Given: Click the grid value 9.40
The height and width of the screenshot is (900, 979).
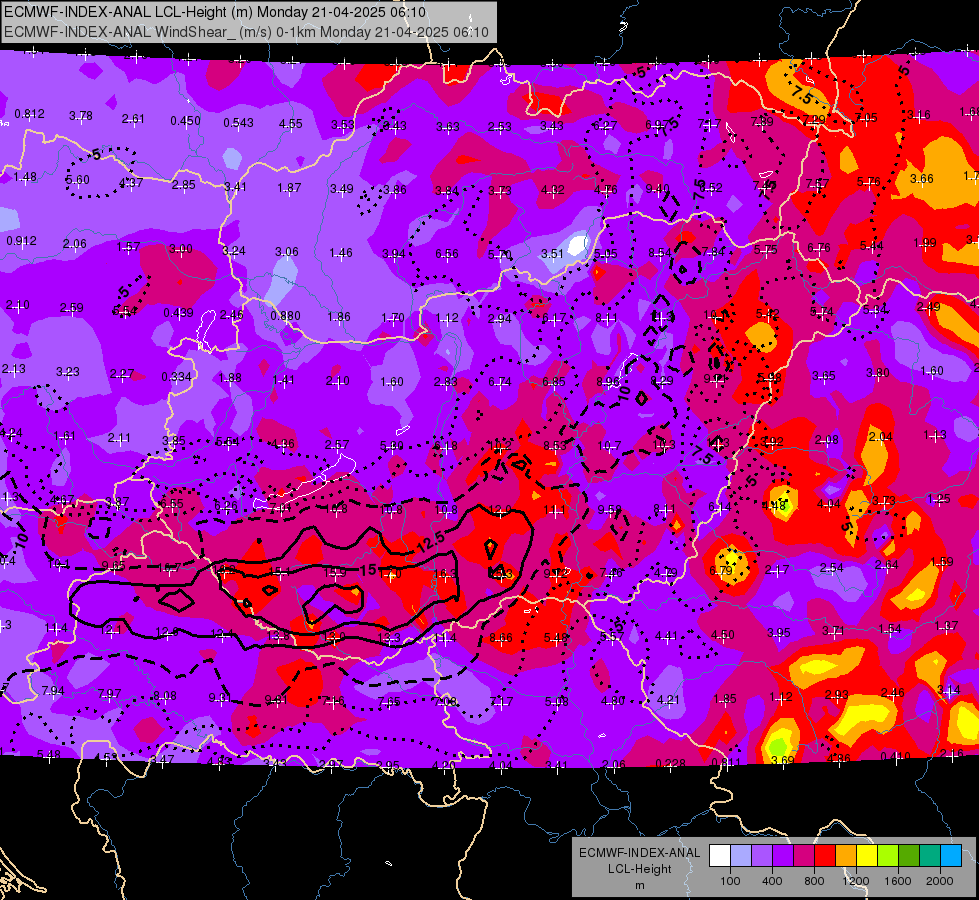Looking at the screenshot, I should 657,188.
